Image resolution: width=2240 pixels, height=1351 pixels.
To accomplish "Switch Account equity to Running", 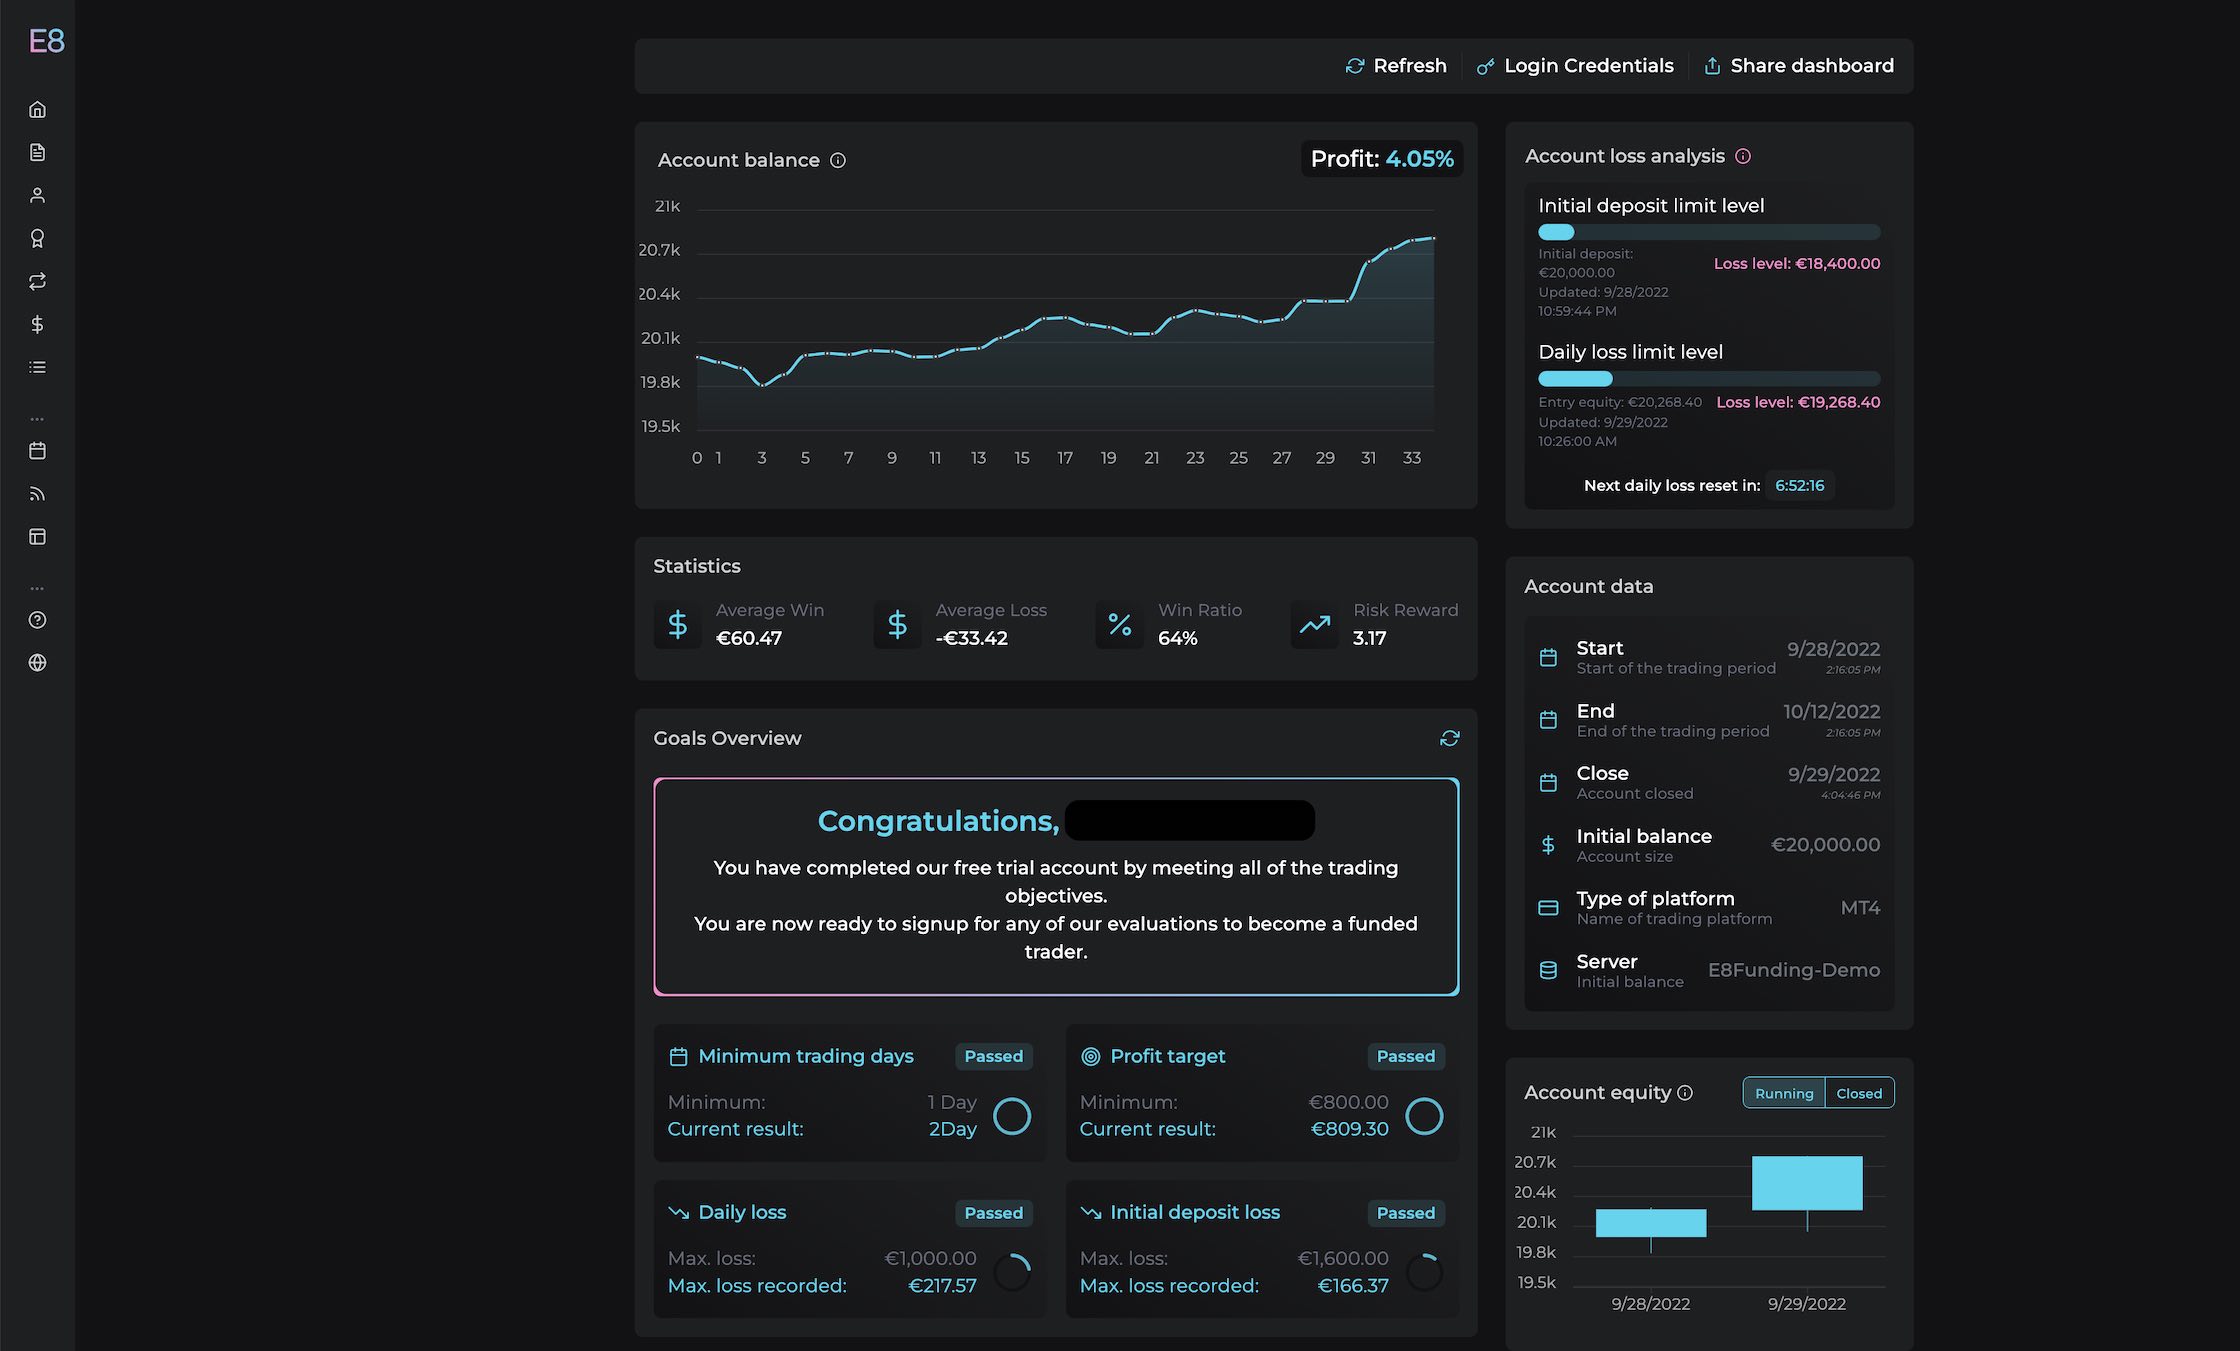I will click(x=1783, y=1093).
